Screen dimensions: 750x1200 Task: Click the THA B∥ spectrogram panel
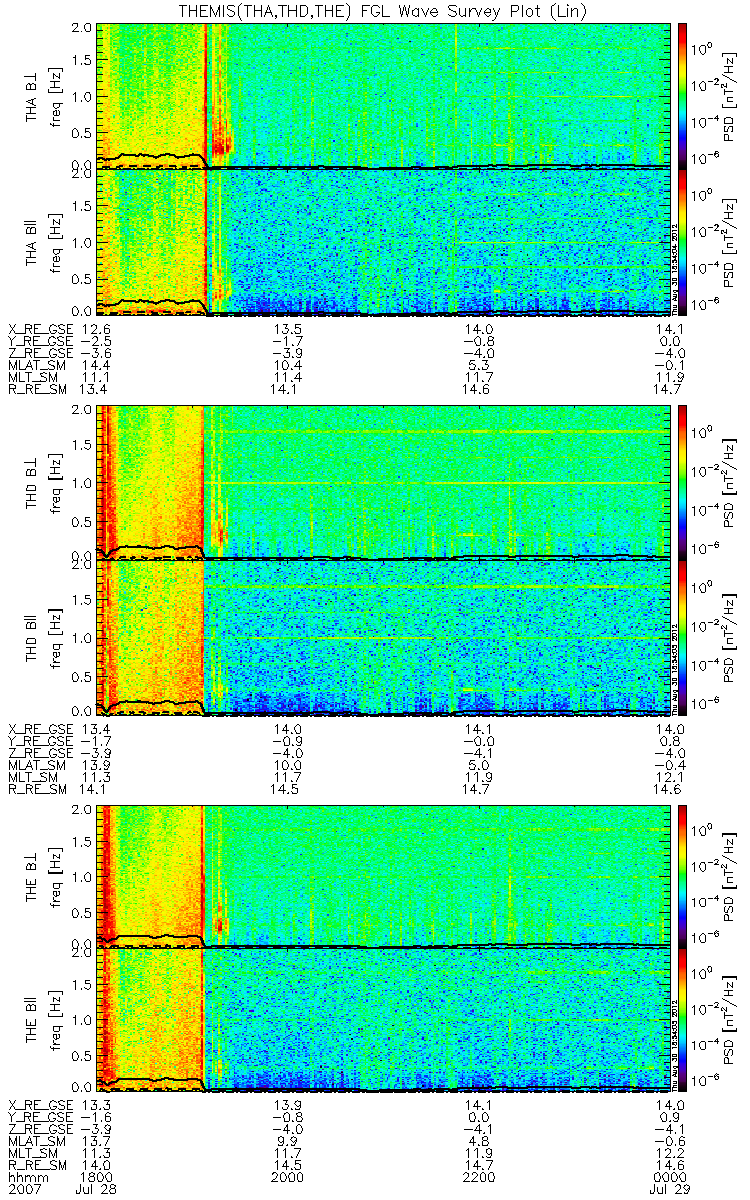tap(383, 242)
